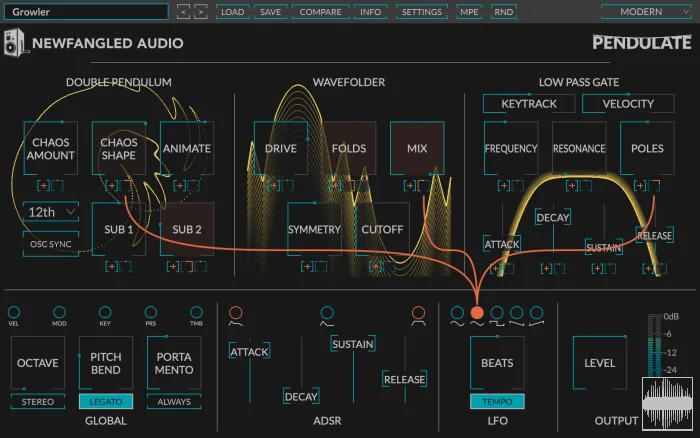The height and width of the screenshot is (438, 700).
Task: Click the plus button under POLES
Action: pyautogui.click(x=640, y=185)
